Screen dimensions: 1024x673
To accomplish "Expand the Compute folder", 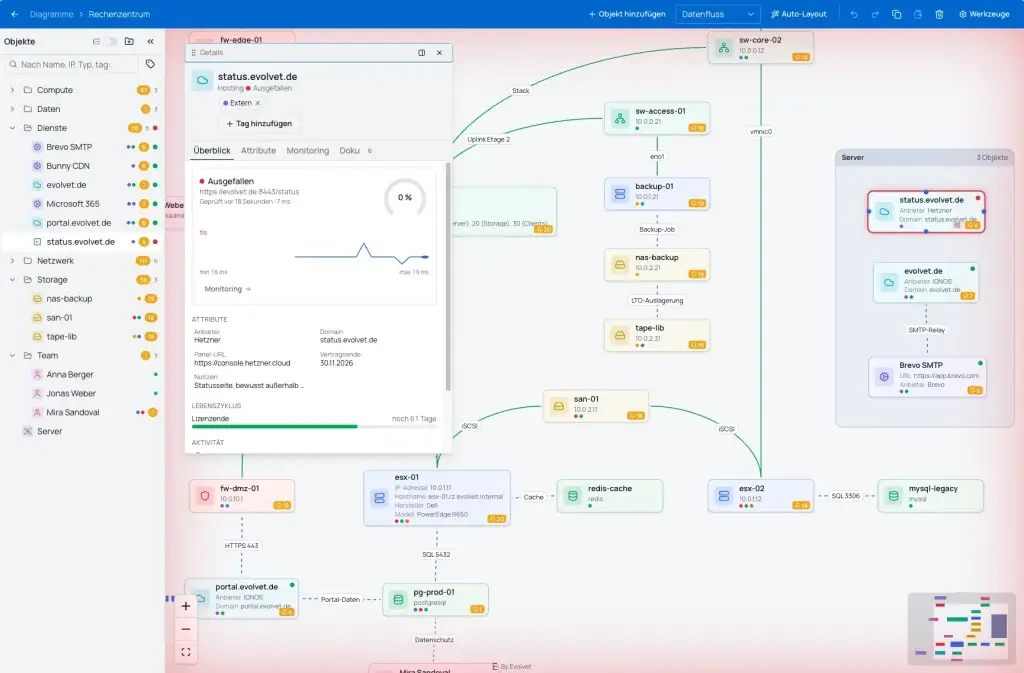I will click(x=12, y=90).
